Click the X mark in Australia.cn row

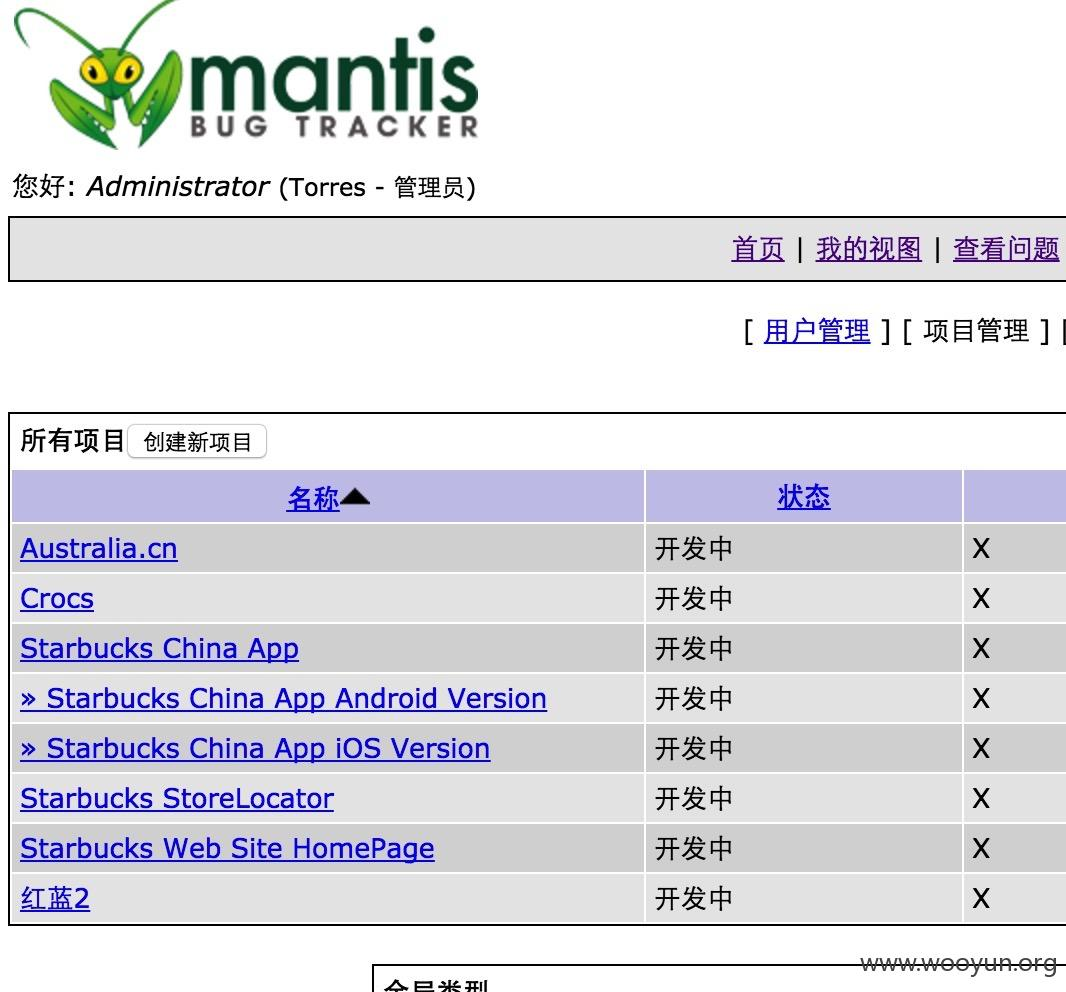pyautogui.click(x=981, y=549)
